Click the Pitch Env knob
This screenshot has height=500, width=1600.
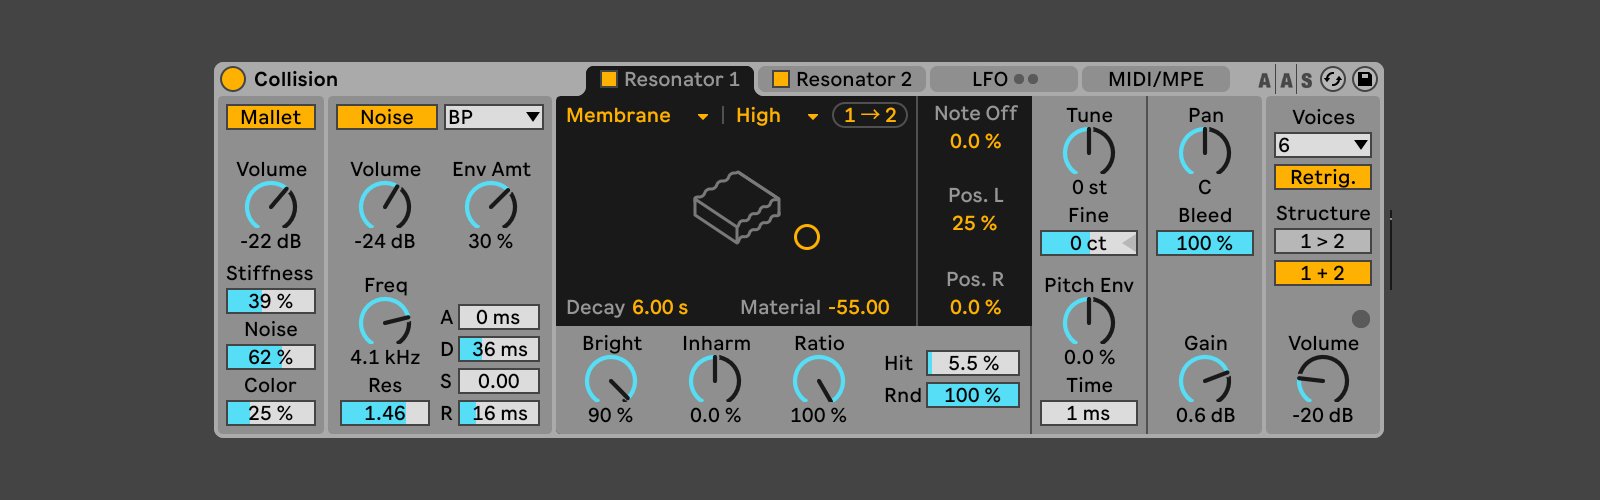pos(1089,323)
